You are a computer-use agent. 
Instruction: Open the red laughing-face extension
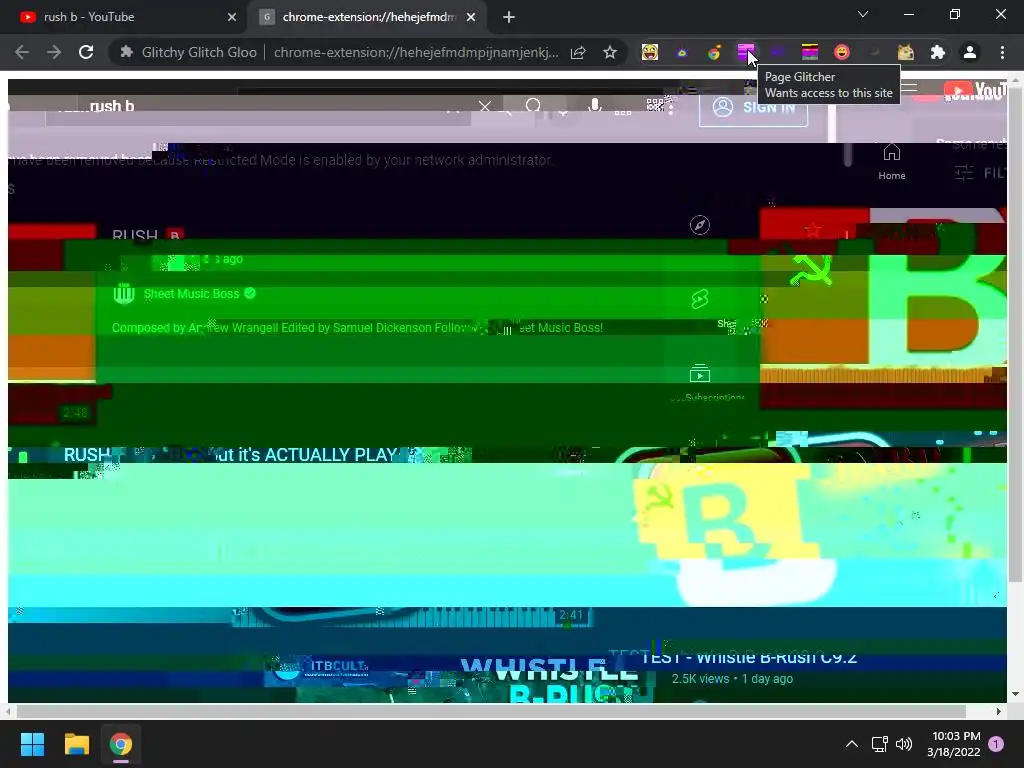(x=842, y=52)
